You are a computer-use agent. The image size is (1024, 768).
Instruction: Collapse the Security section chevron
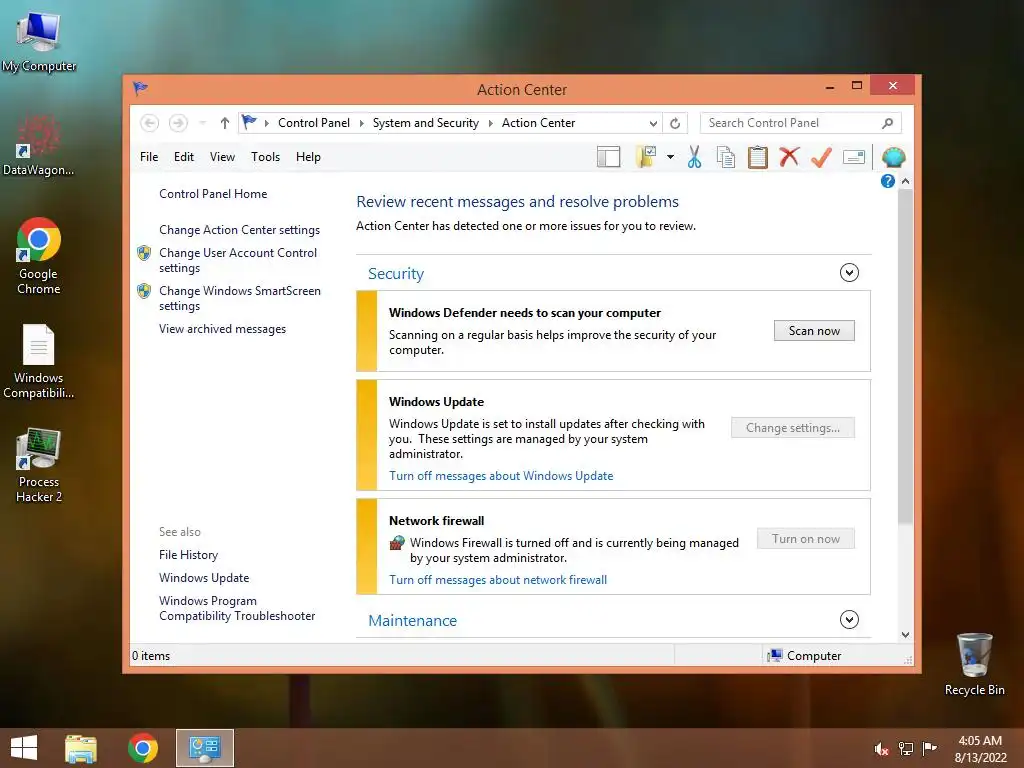pos(849,272)
